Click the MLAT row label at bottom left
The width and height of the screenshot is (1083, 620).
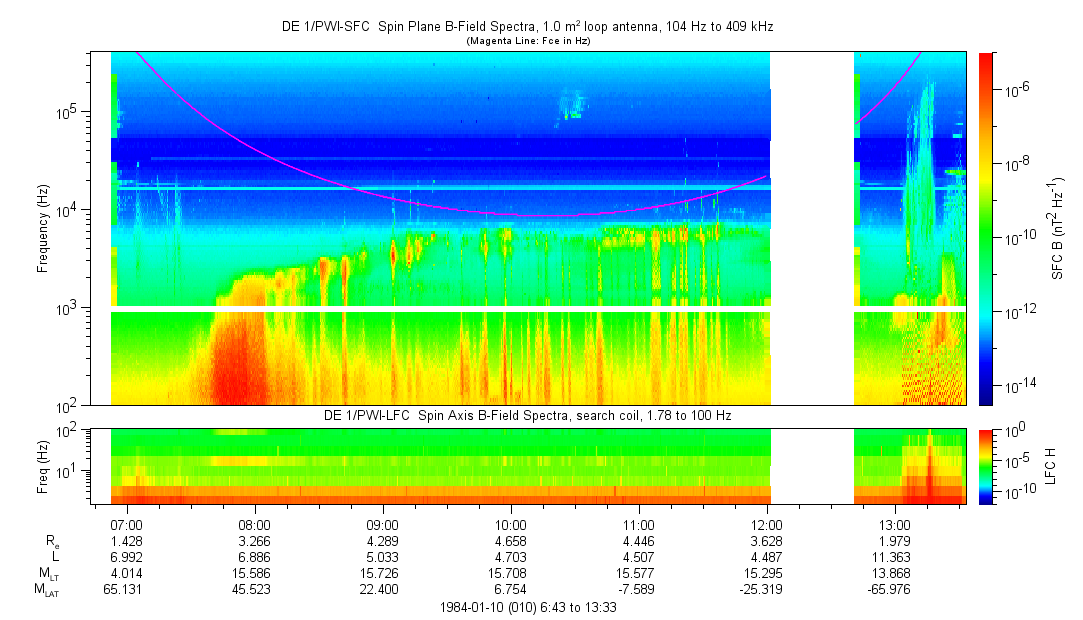(x=48, y=590)
